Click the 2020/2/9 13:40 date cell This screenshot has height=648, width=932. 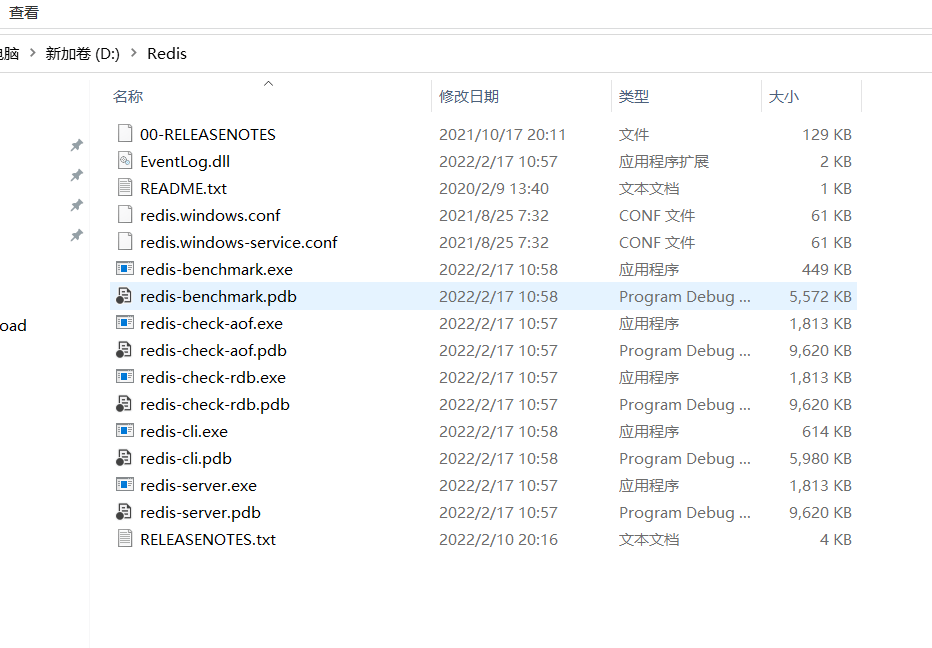coord(494,188)
